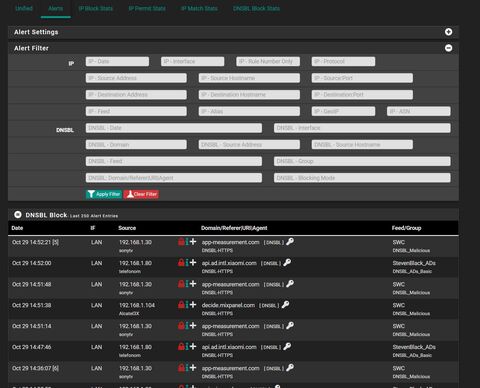Click the Clear Filter button
The image size is (480, 388).
tap(141, 194)
